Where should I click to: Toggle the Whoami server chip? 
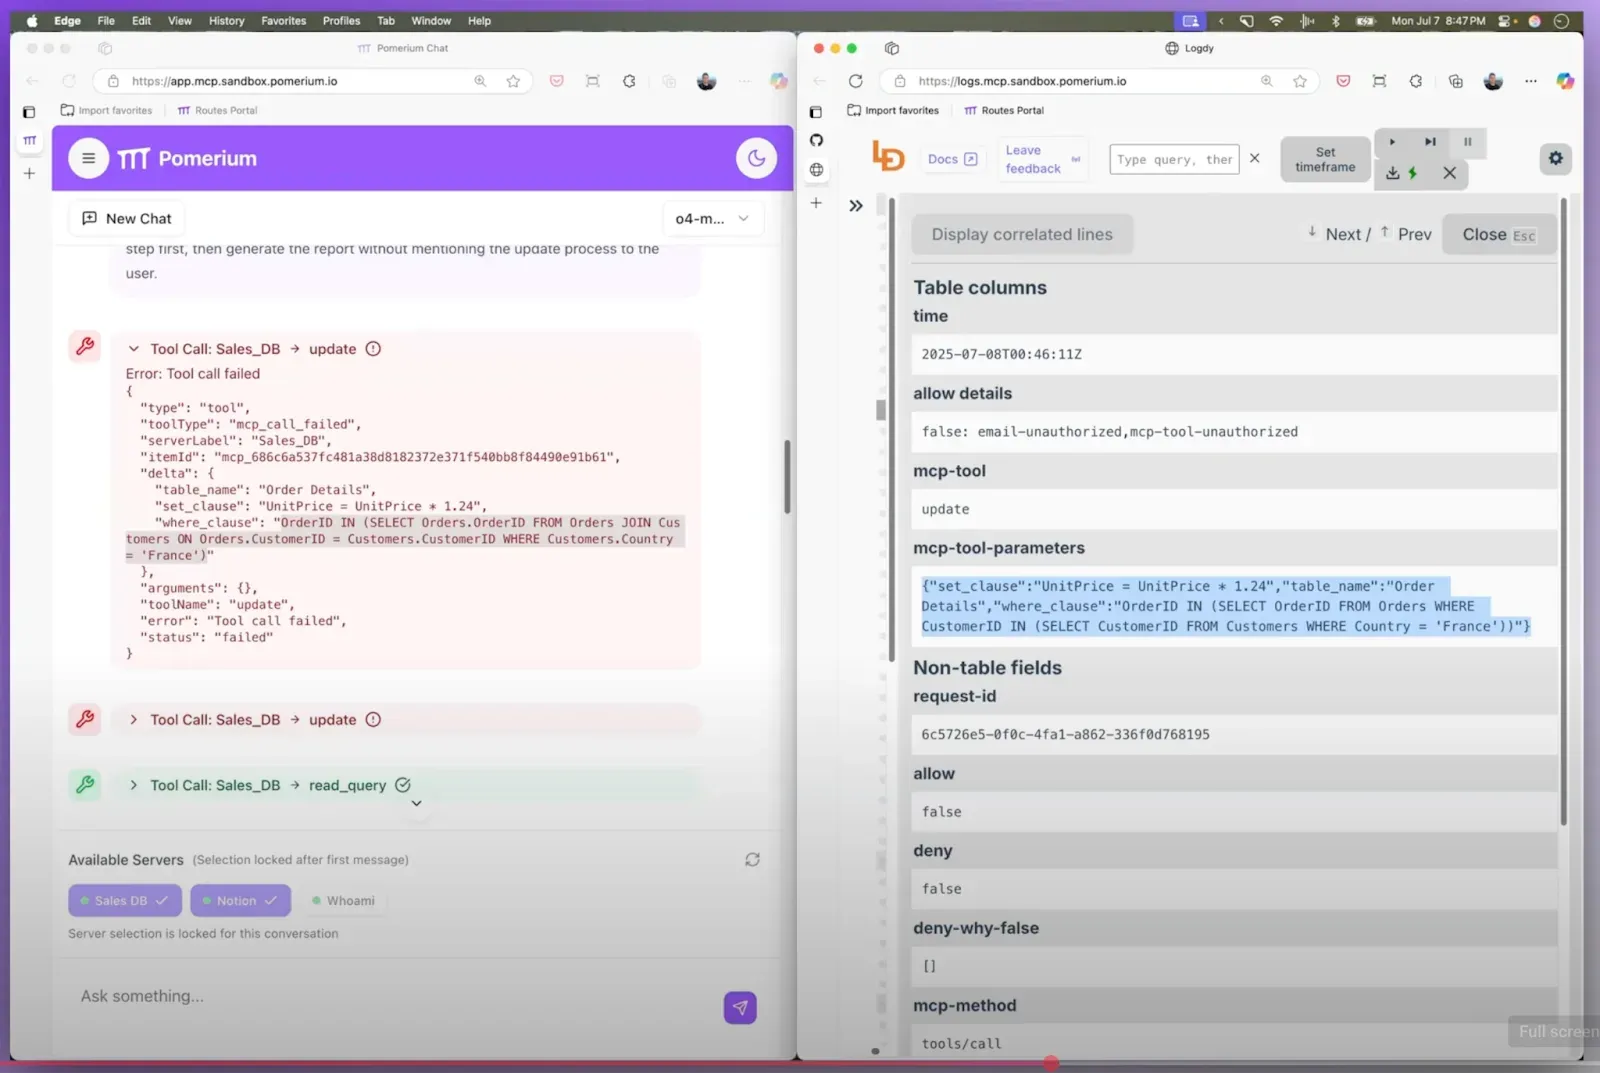pyautogui.click(x=343, y=900)
